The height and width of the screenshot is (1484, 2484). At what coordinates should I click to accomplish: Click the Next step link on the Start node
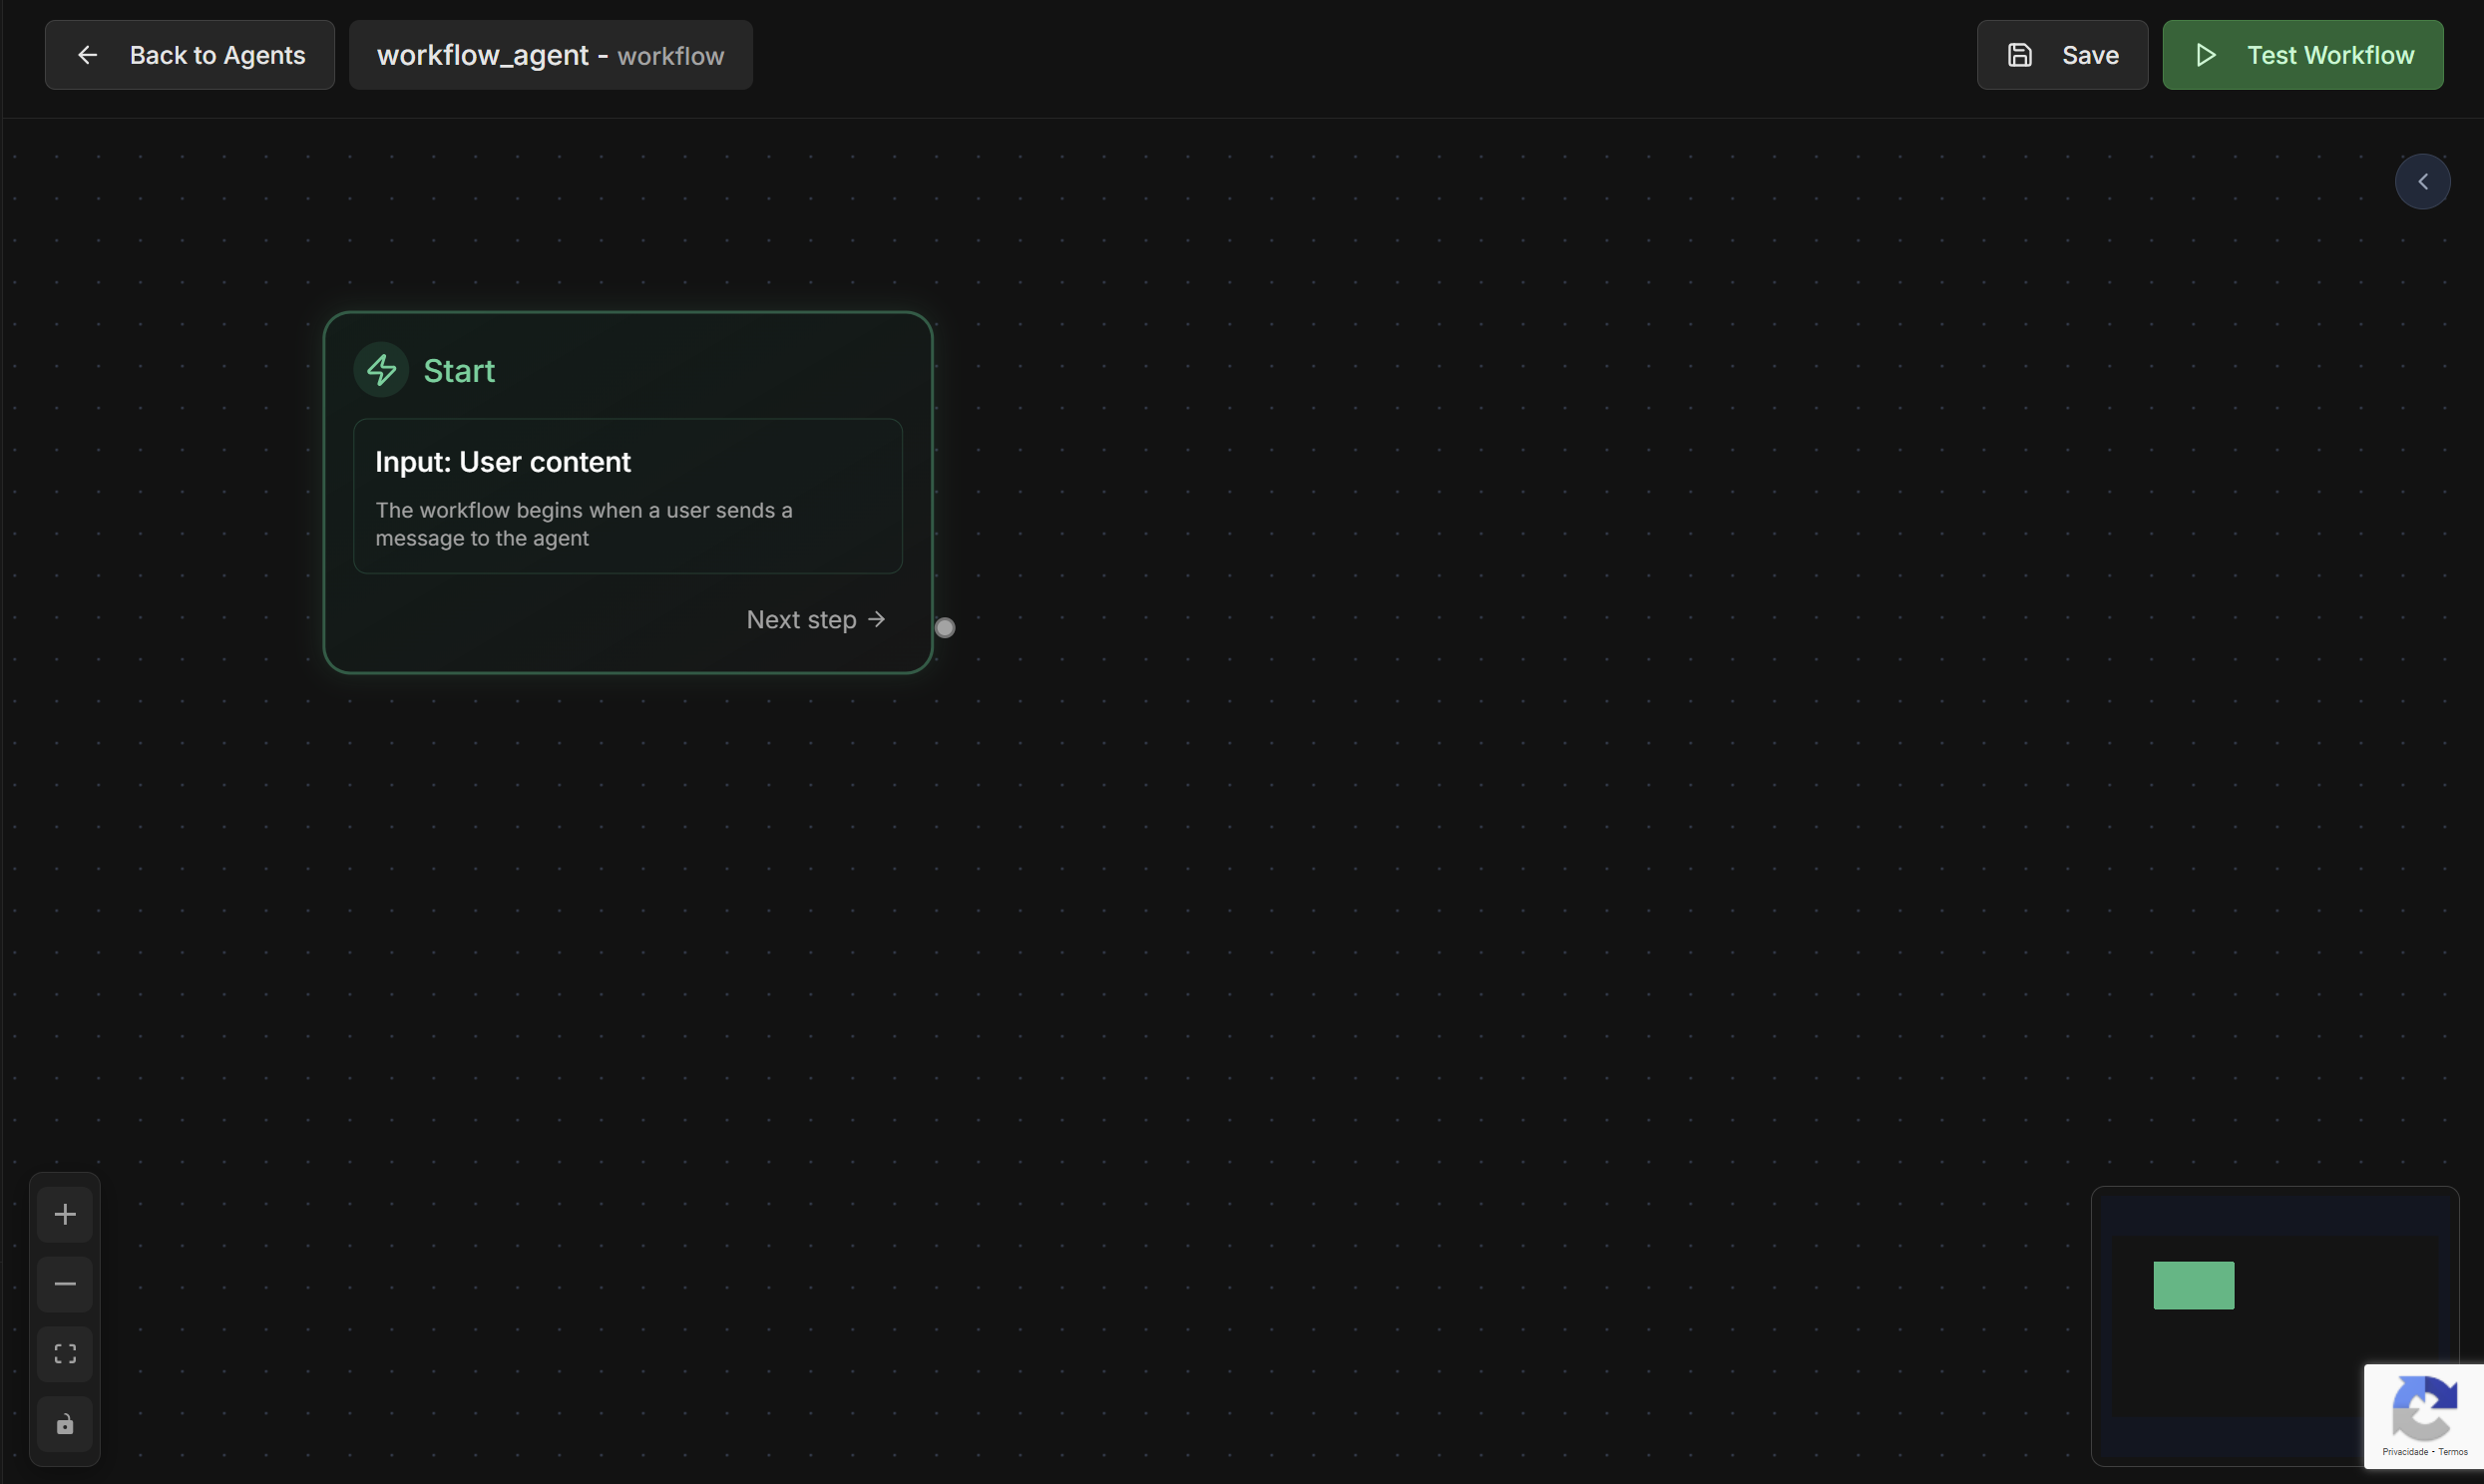coord(801,619)
